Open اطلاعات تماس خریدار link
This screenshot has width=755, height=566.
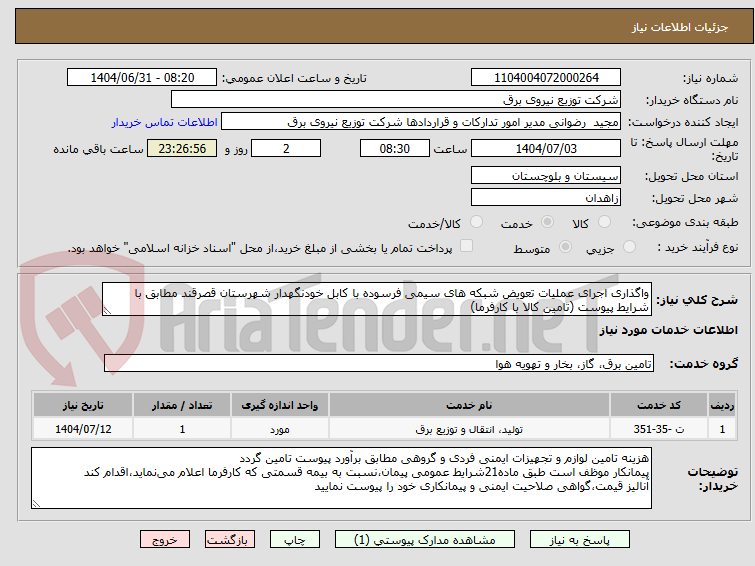pyautogui.click(x=165, y=122)
